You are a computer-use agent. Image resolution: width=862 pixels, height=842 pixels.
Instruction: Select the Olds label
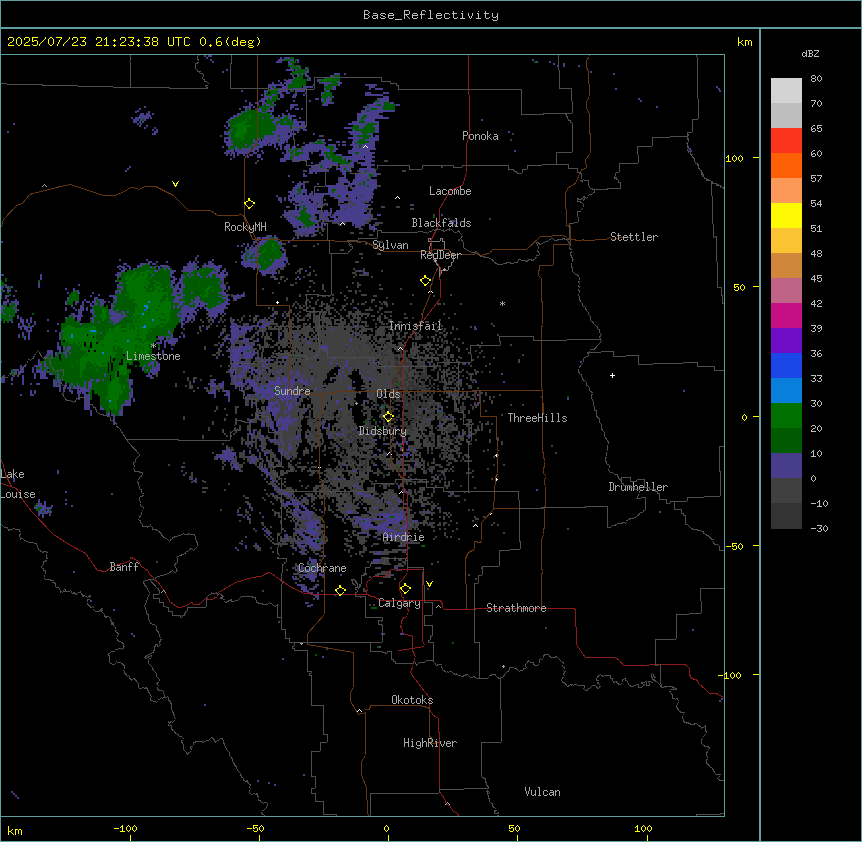pos(388,394)
